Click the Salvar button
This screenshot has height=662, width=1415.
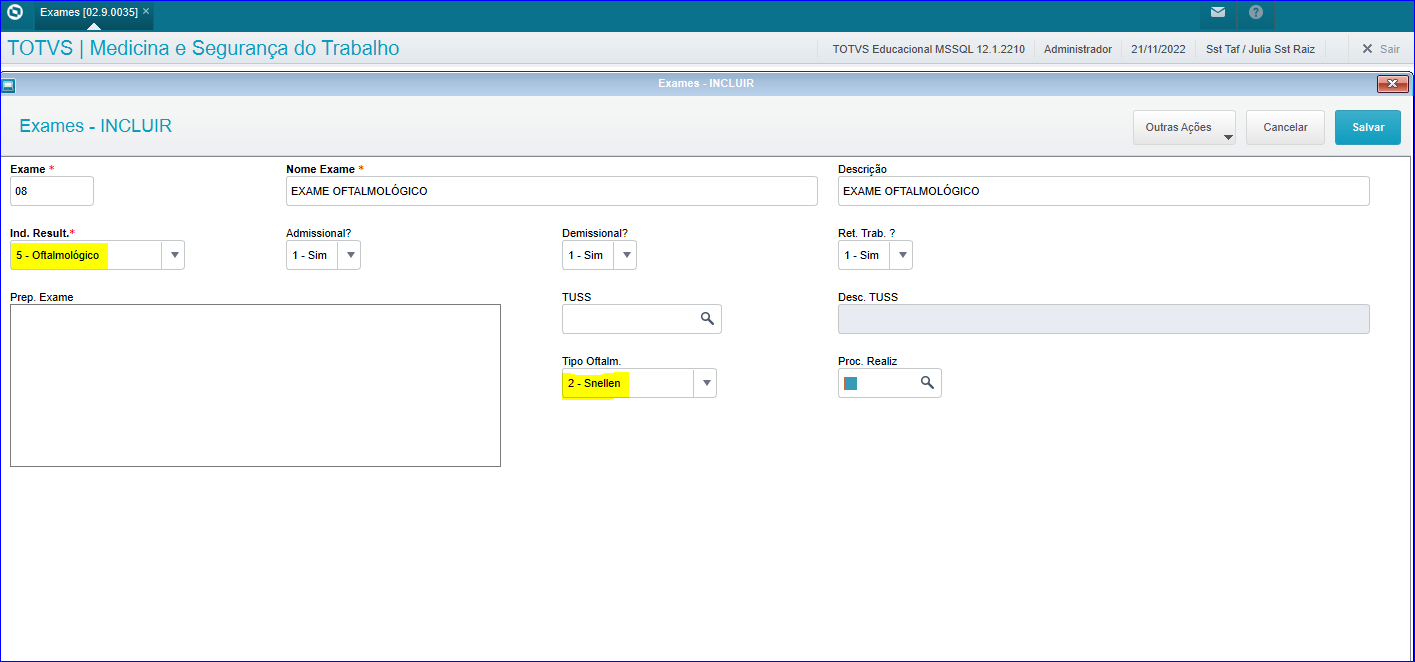1368,128
